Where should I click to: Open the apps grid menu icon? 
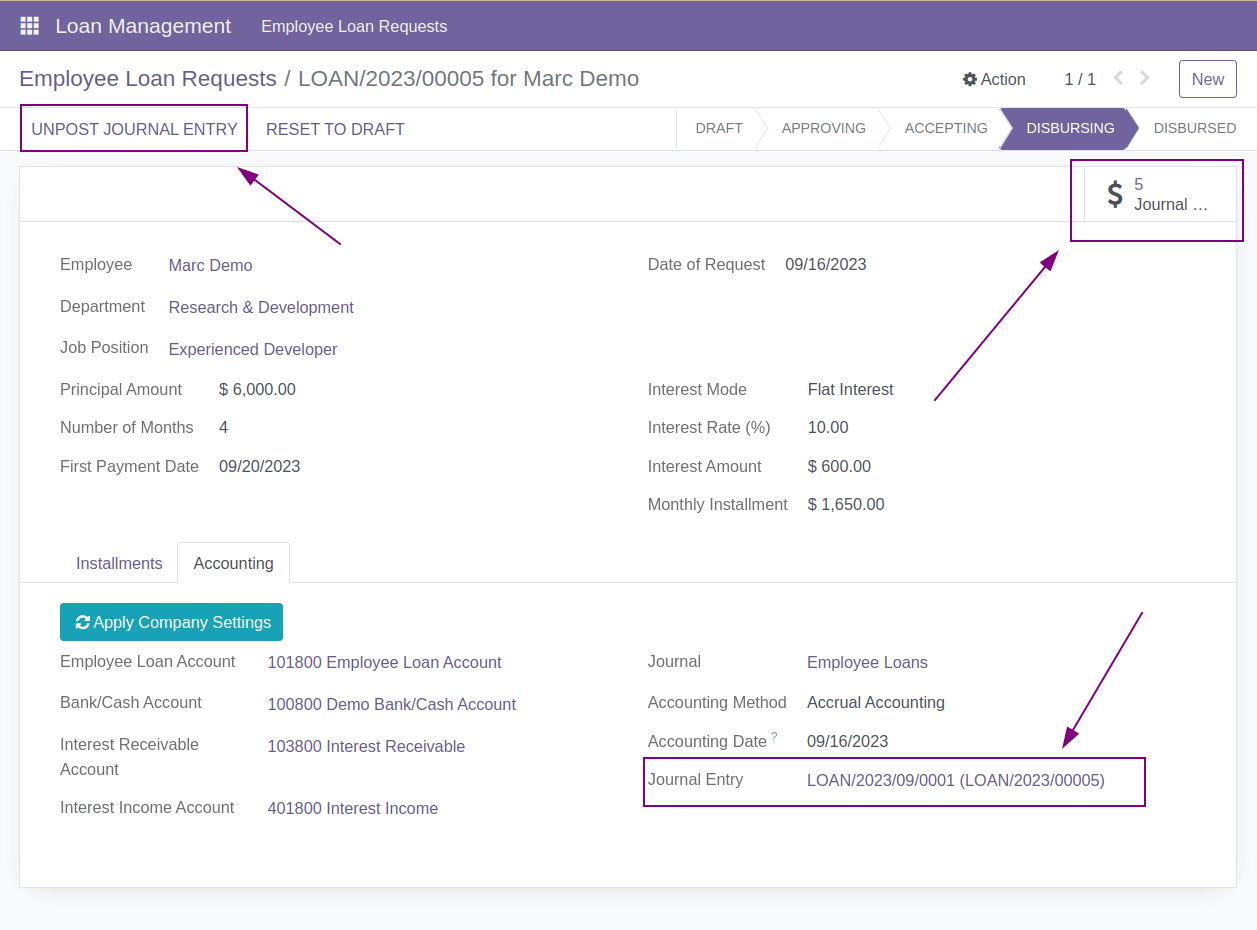(x=29, y=25)
